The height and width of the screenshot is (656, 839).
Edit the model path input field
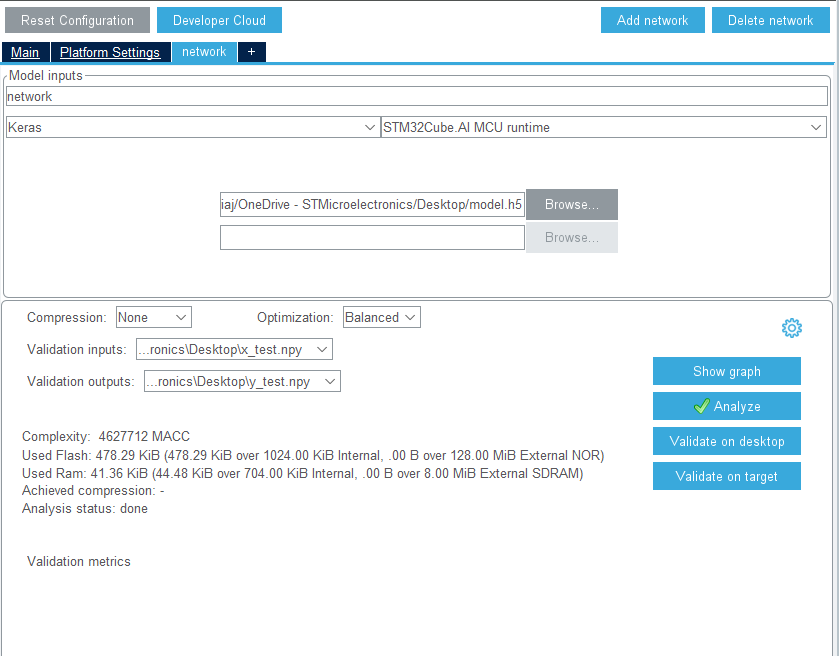tap(372, 204)
